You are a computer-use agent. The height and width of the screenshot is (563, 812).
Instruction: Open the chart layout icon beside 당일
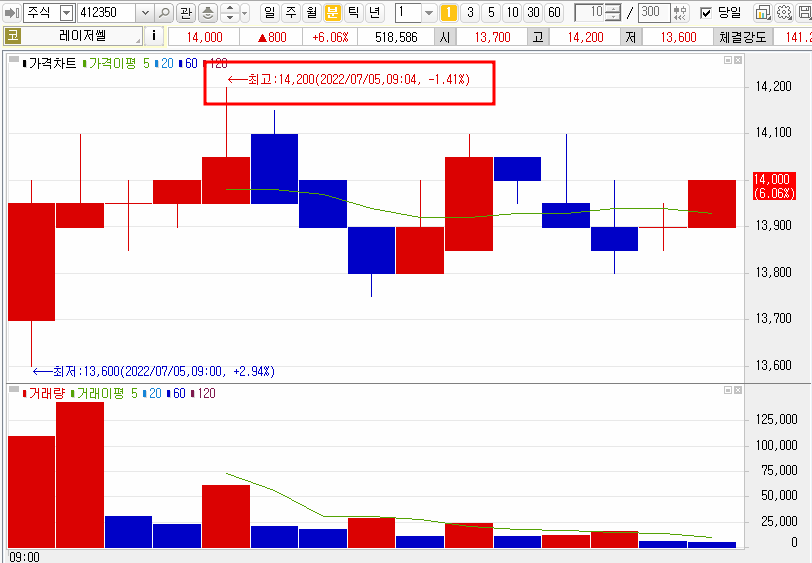click(x=762, y=12)
